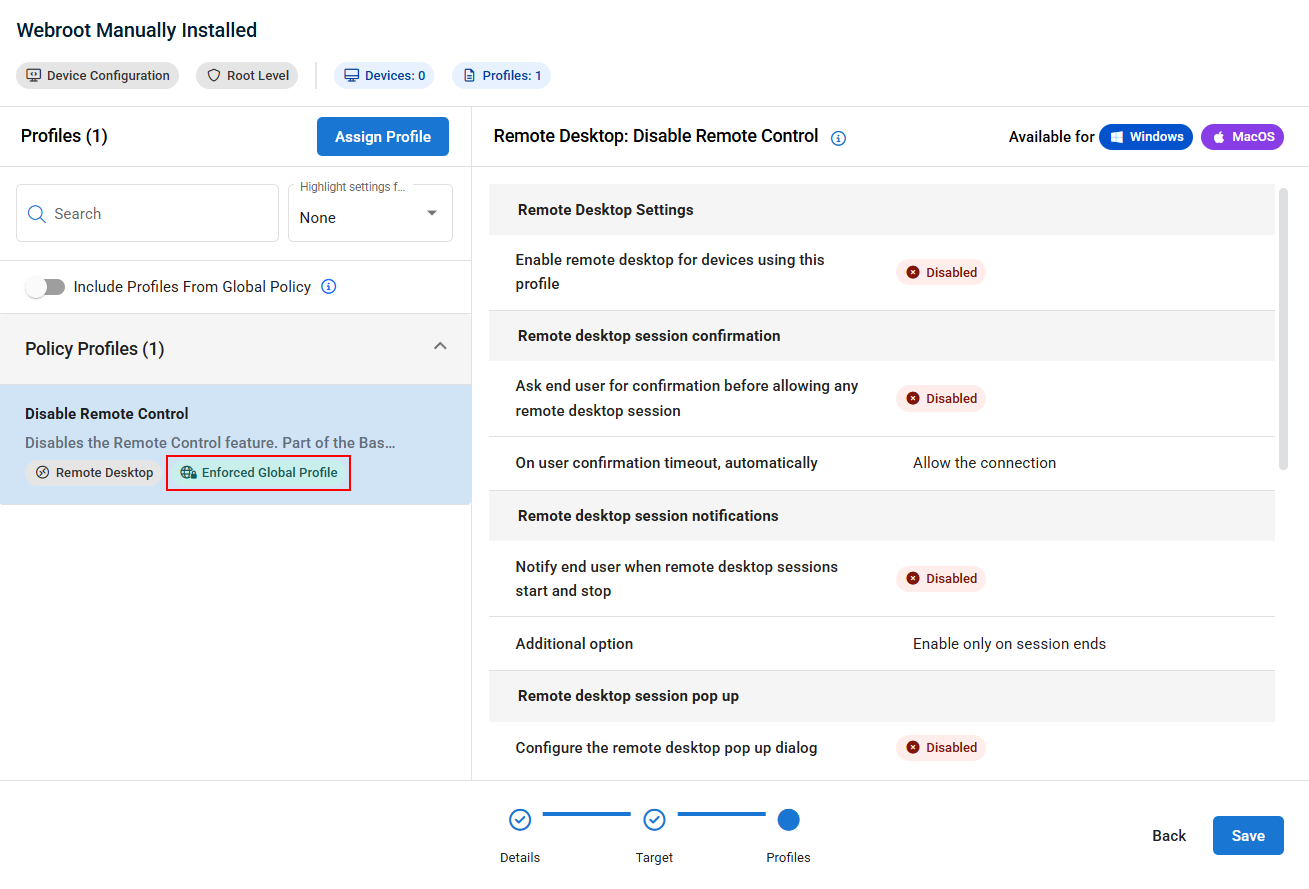The image size is (1309, 889).
Task: Click the Apple logo in MacOS badge
Action: 1219,137
